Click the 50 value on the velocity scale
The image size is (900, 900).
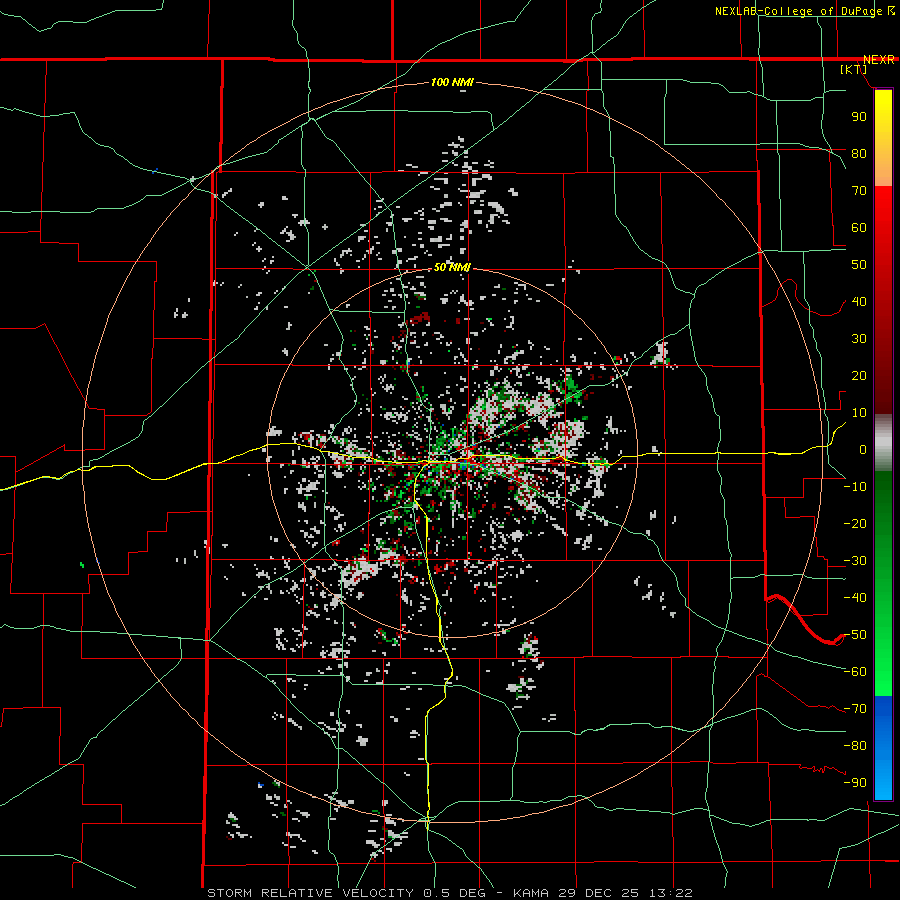859,265
